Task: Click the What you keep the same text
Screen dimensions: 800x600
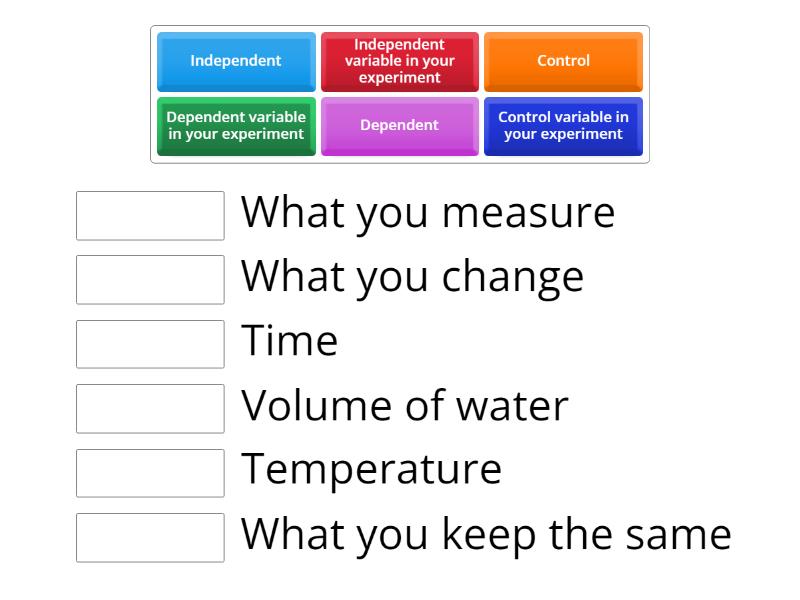Action: (486, 535)
